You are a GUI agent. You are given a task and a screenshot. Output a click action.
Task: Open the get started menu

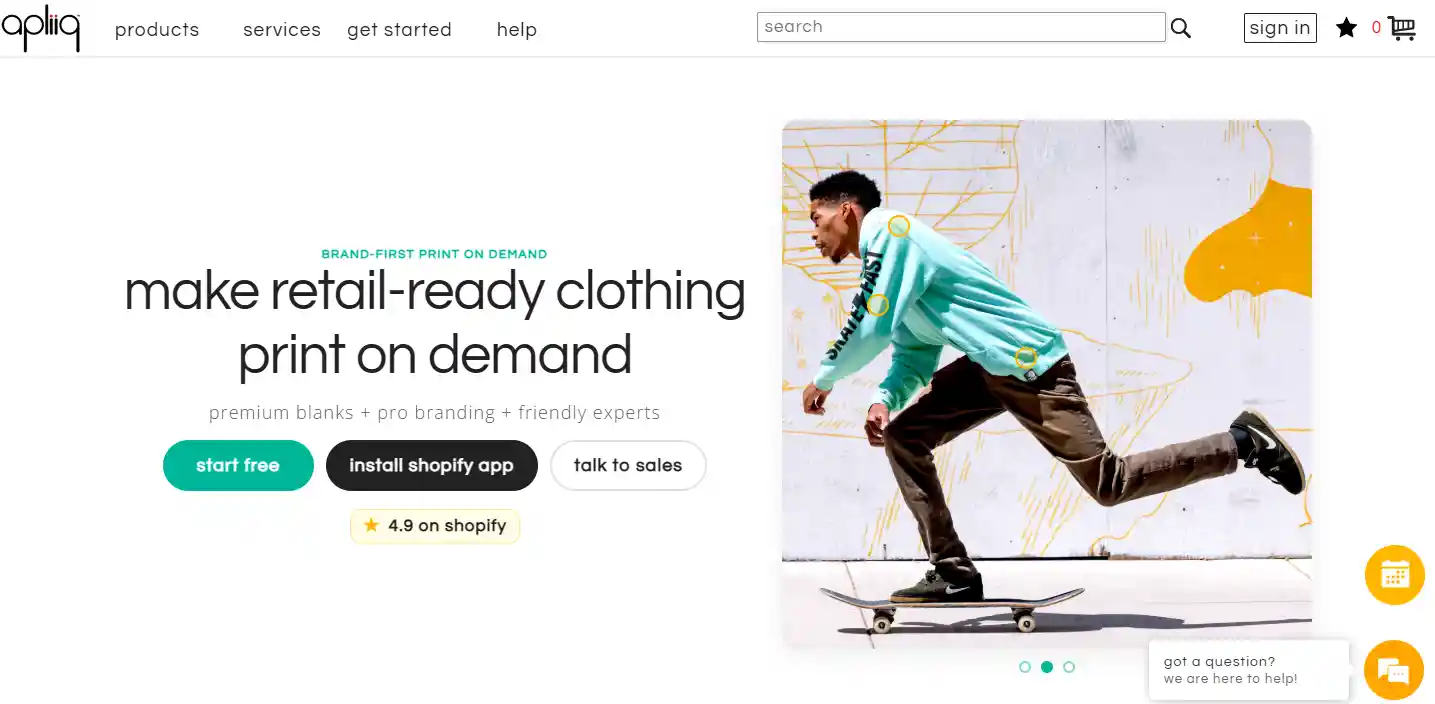pos(399,30)
